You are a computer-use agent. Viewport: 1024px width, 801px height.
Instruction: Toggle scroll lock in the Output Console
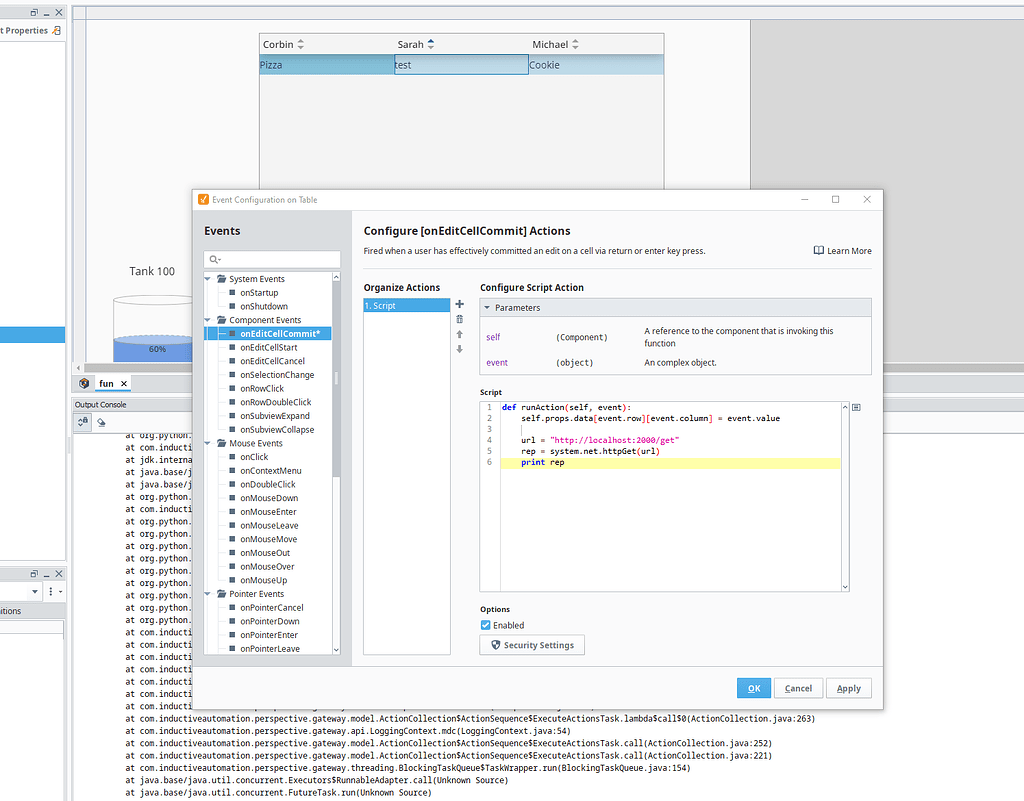tap(82, 422)
